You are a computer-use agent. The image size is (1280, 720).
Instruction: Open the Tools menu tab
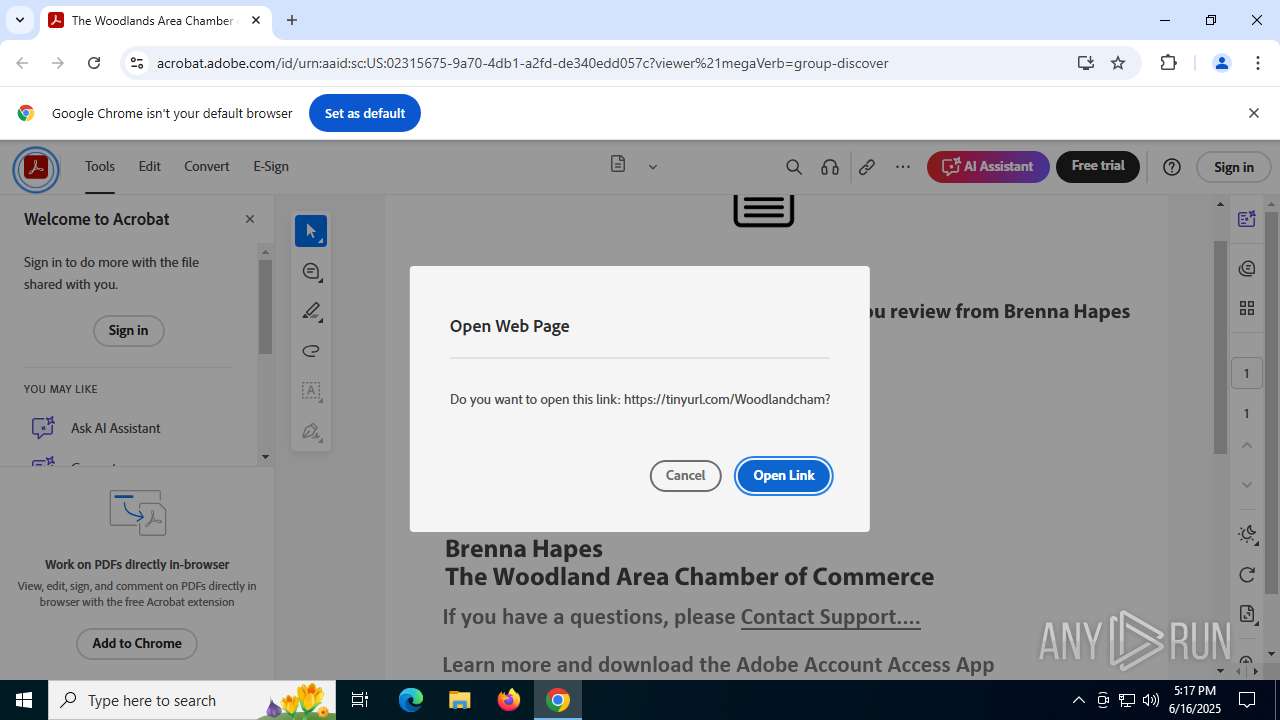100,166
